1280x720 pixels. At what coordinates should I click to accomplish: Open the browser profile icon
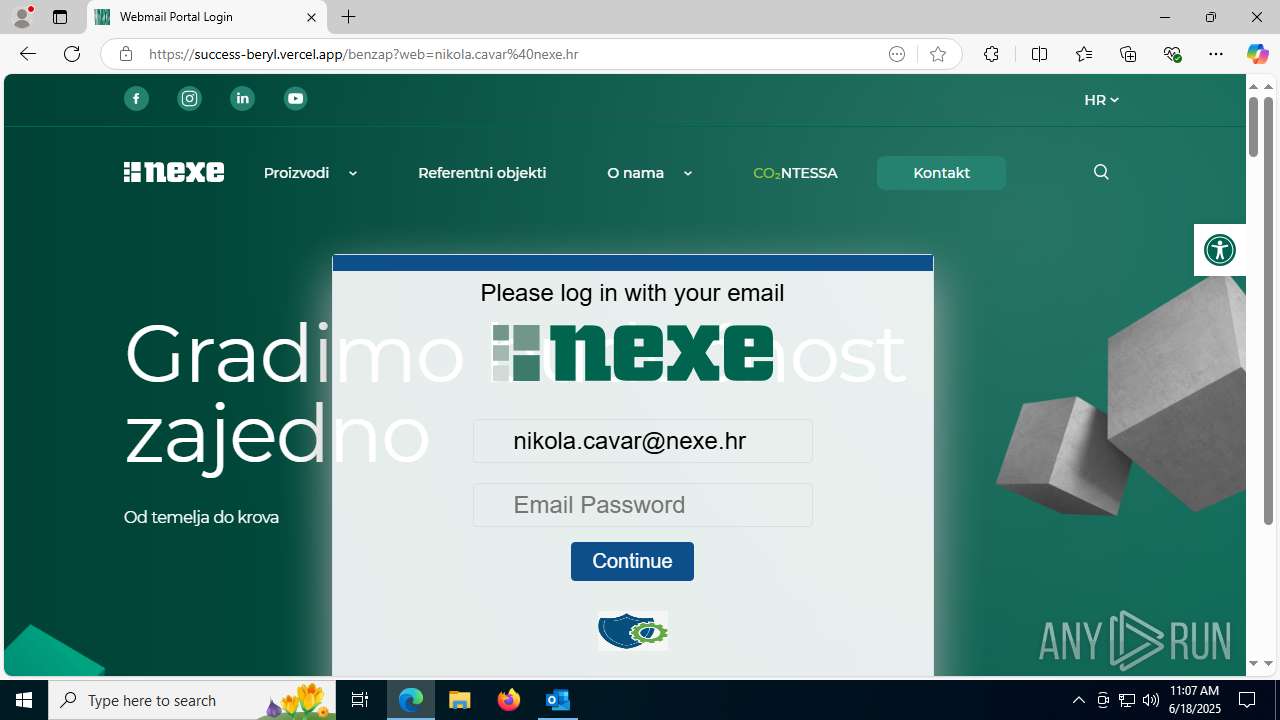point(22,17)
